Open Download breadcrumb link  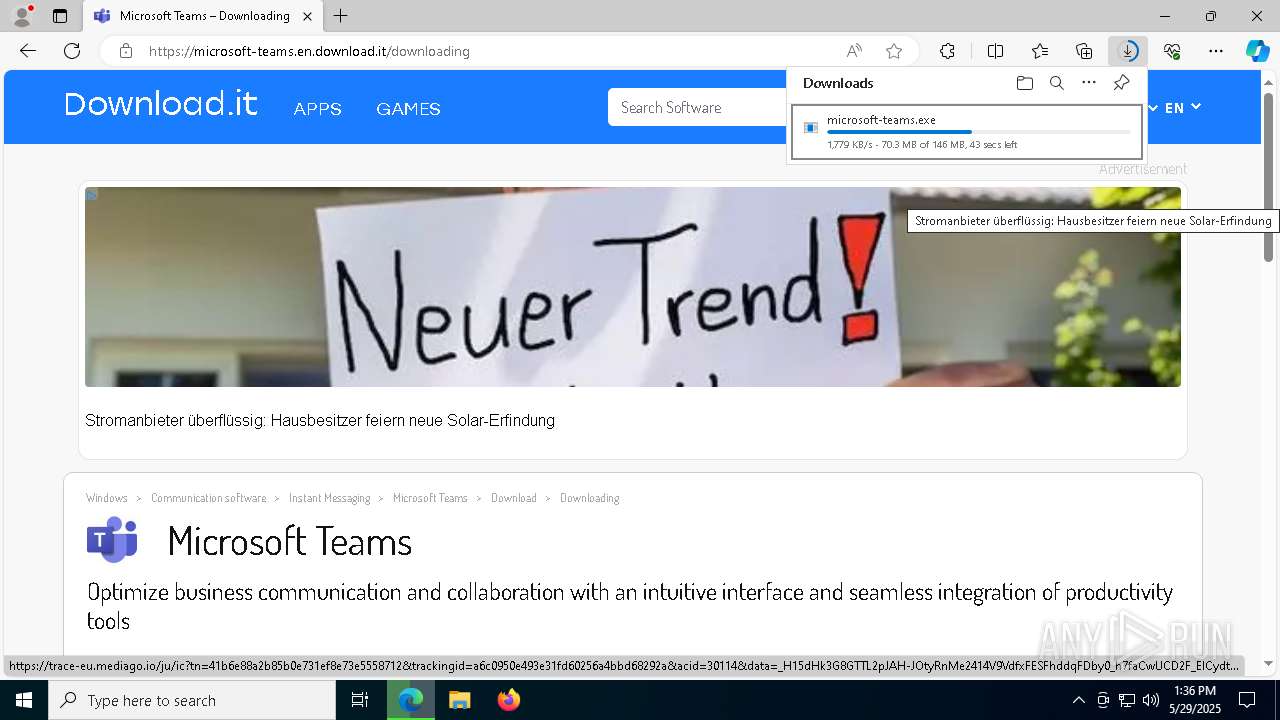pyautogui.click(x=514, y=498)
